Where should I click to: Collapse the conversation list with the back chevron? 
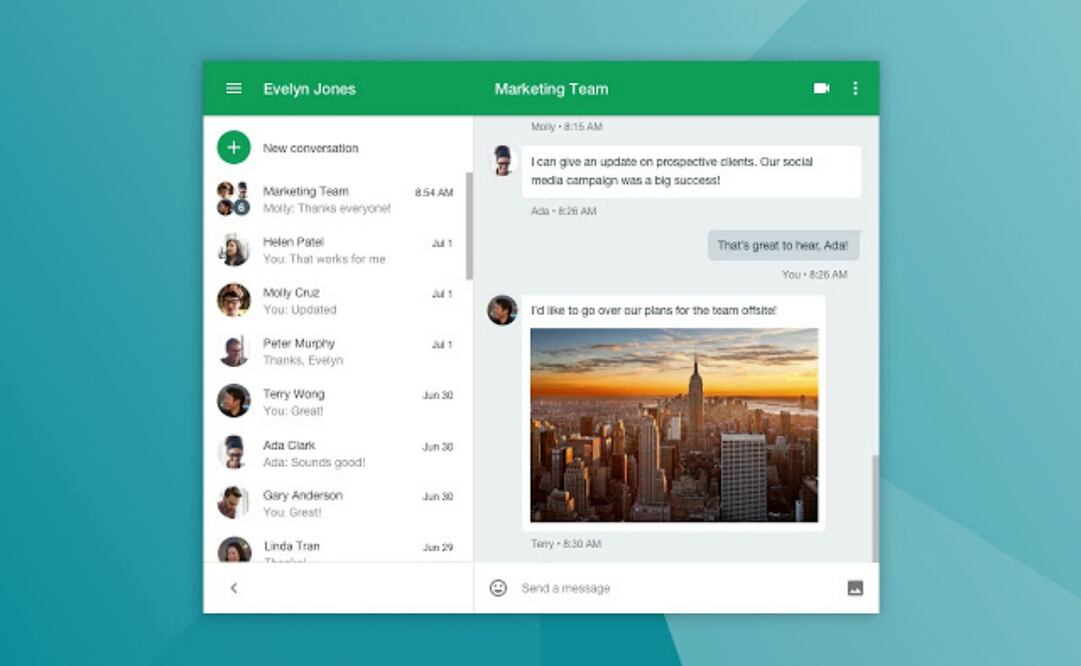click(x=233, y=588)
